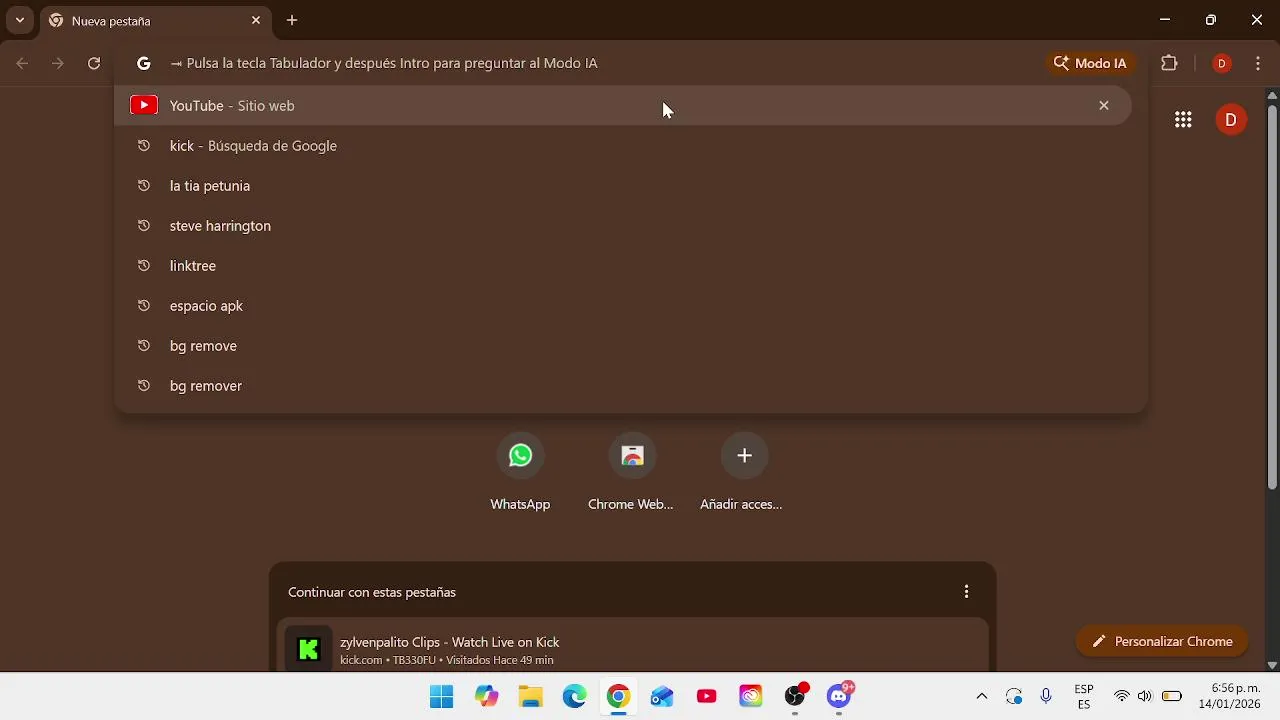Image resolution: width=1280 pixels, height=720 pixels.
Task: Click microphone icon in system tray
Action: click(1046, 697)
